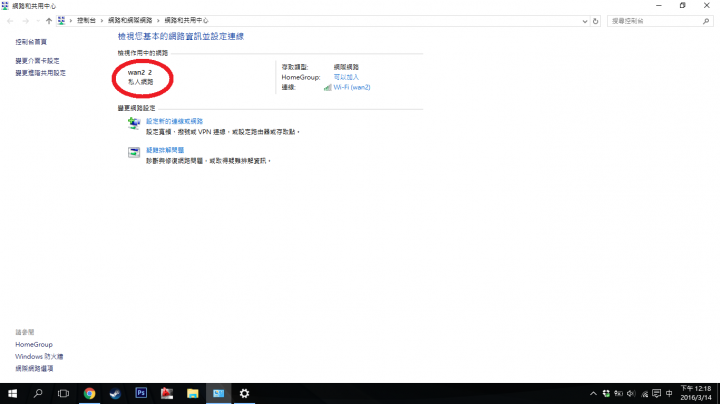Go back with the navigation back arrow
720x404 pixels.
coord(10,21)
